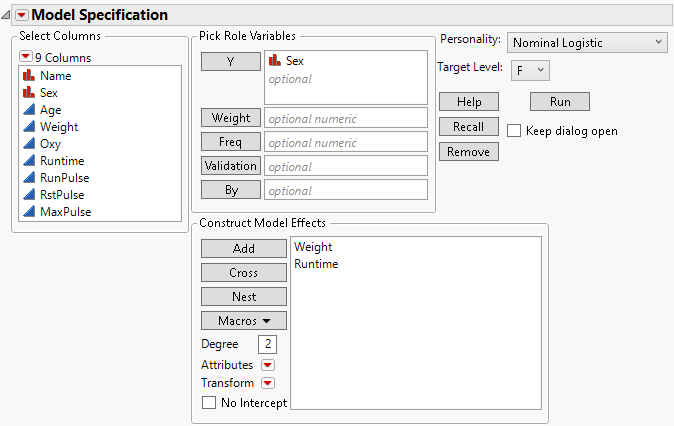Click the Sex icon in Y role box

pyautogui.click(x=275, y=61)
